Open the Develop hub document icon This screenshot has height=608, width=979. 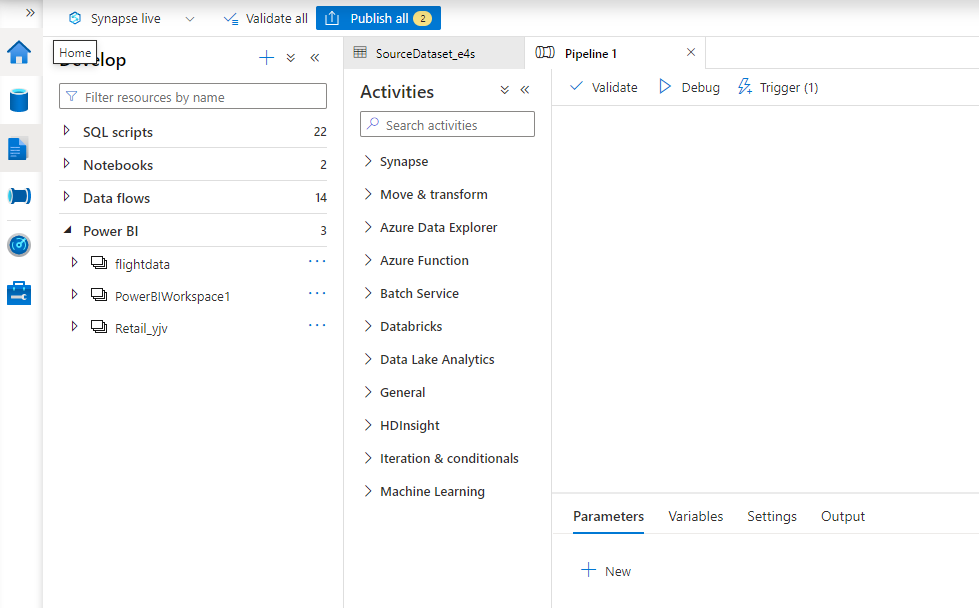tap(19, 149)
